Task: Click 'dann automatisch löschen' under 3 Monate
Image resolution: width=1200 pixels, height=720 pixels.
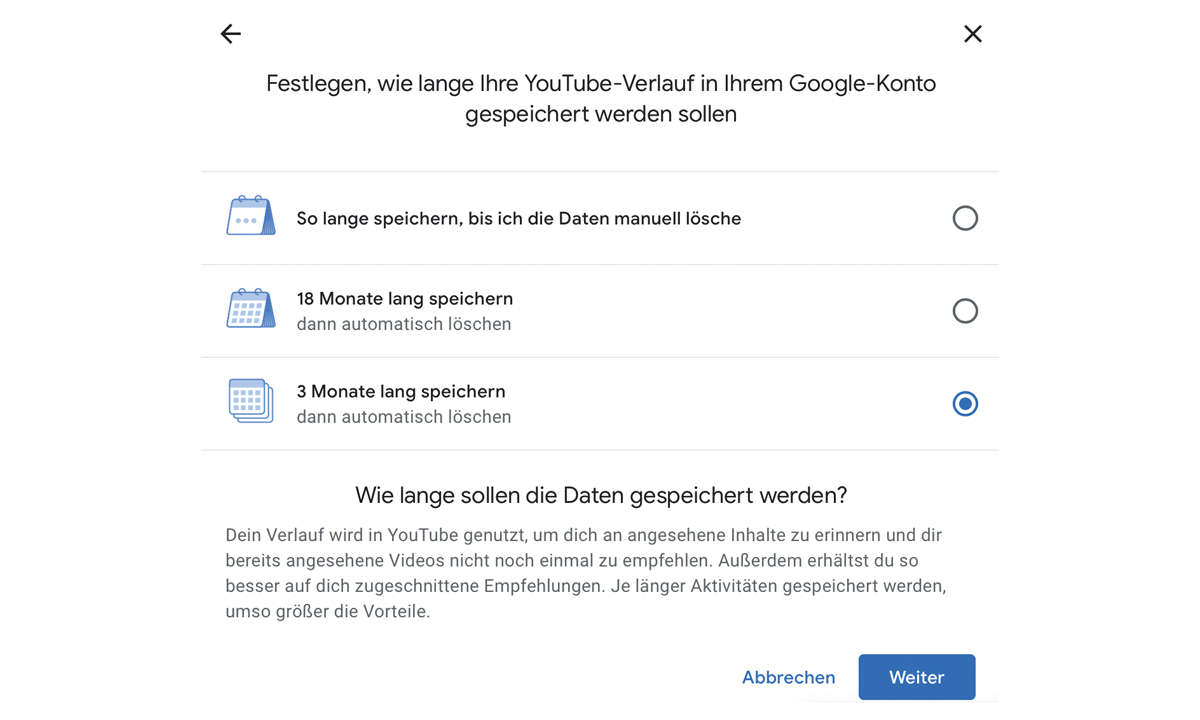Action: [404, 417]
